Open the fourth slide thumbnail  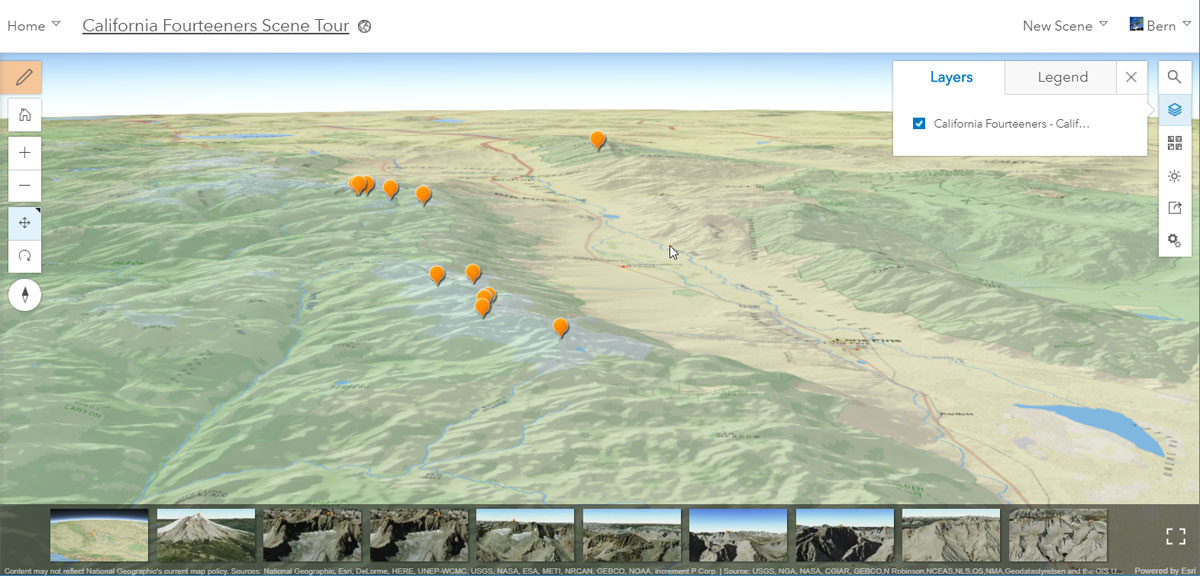click(x=419, y=535)
